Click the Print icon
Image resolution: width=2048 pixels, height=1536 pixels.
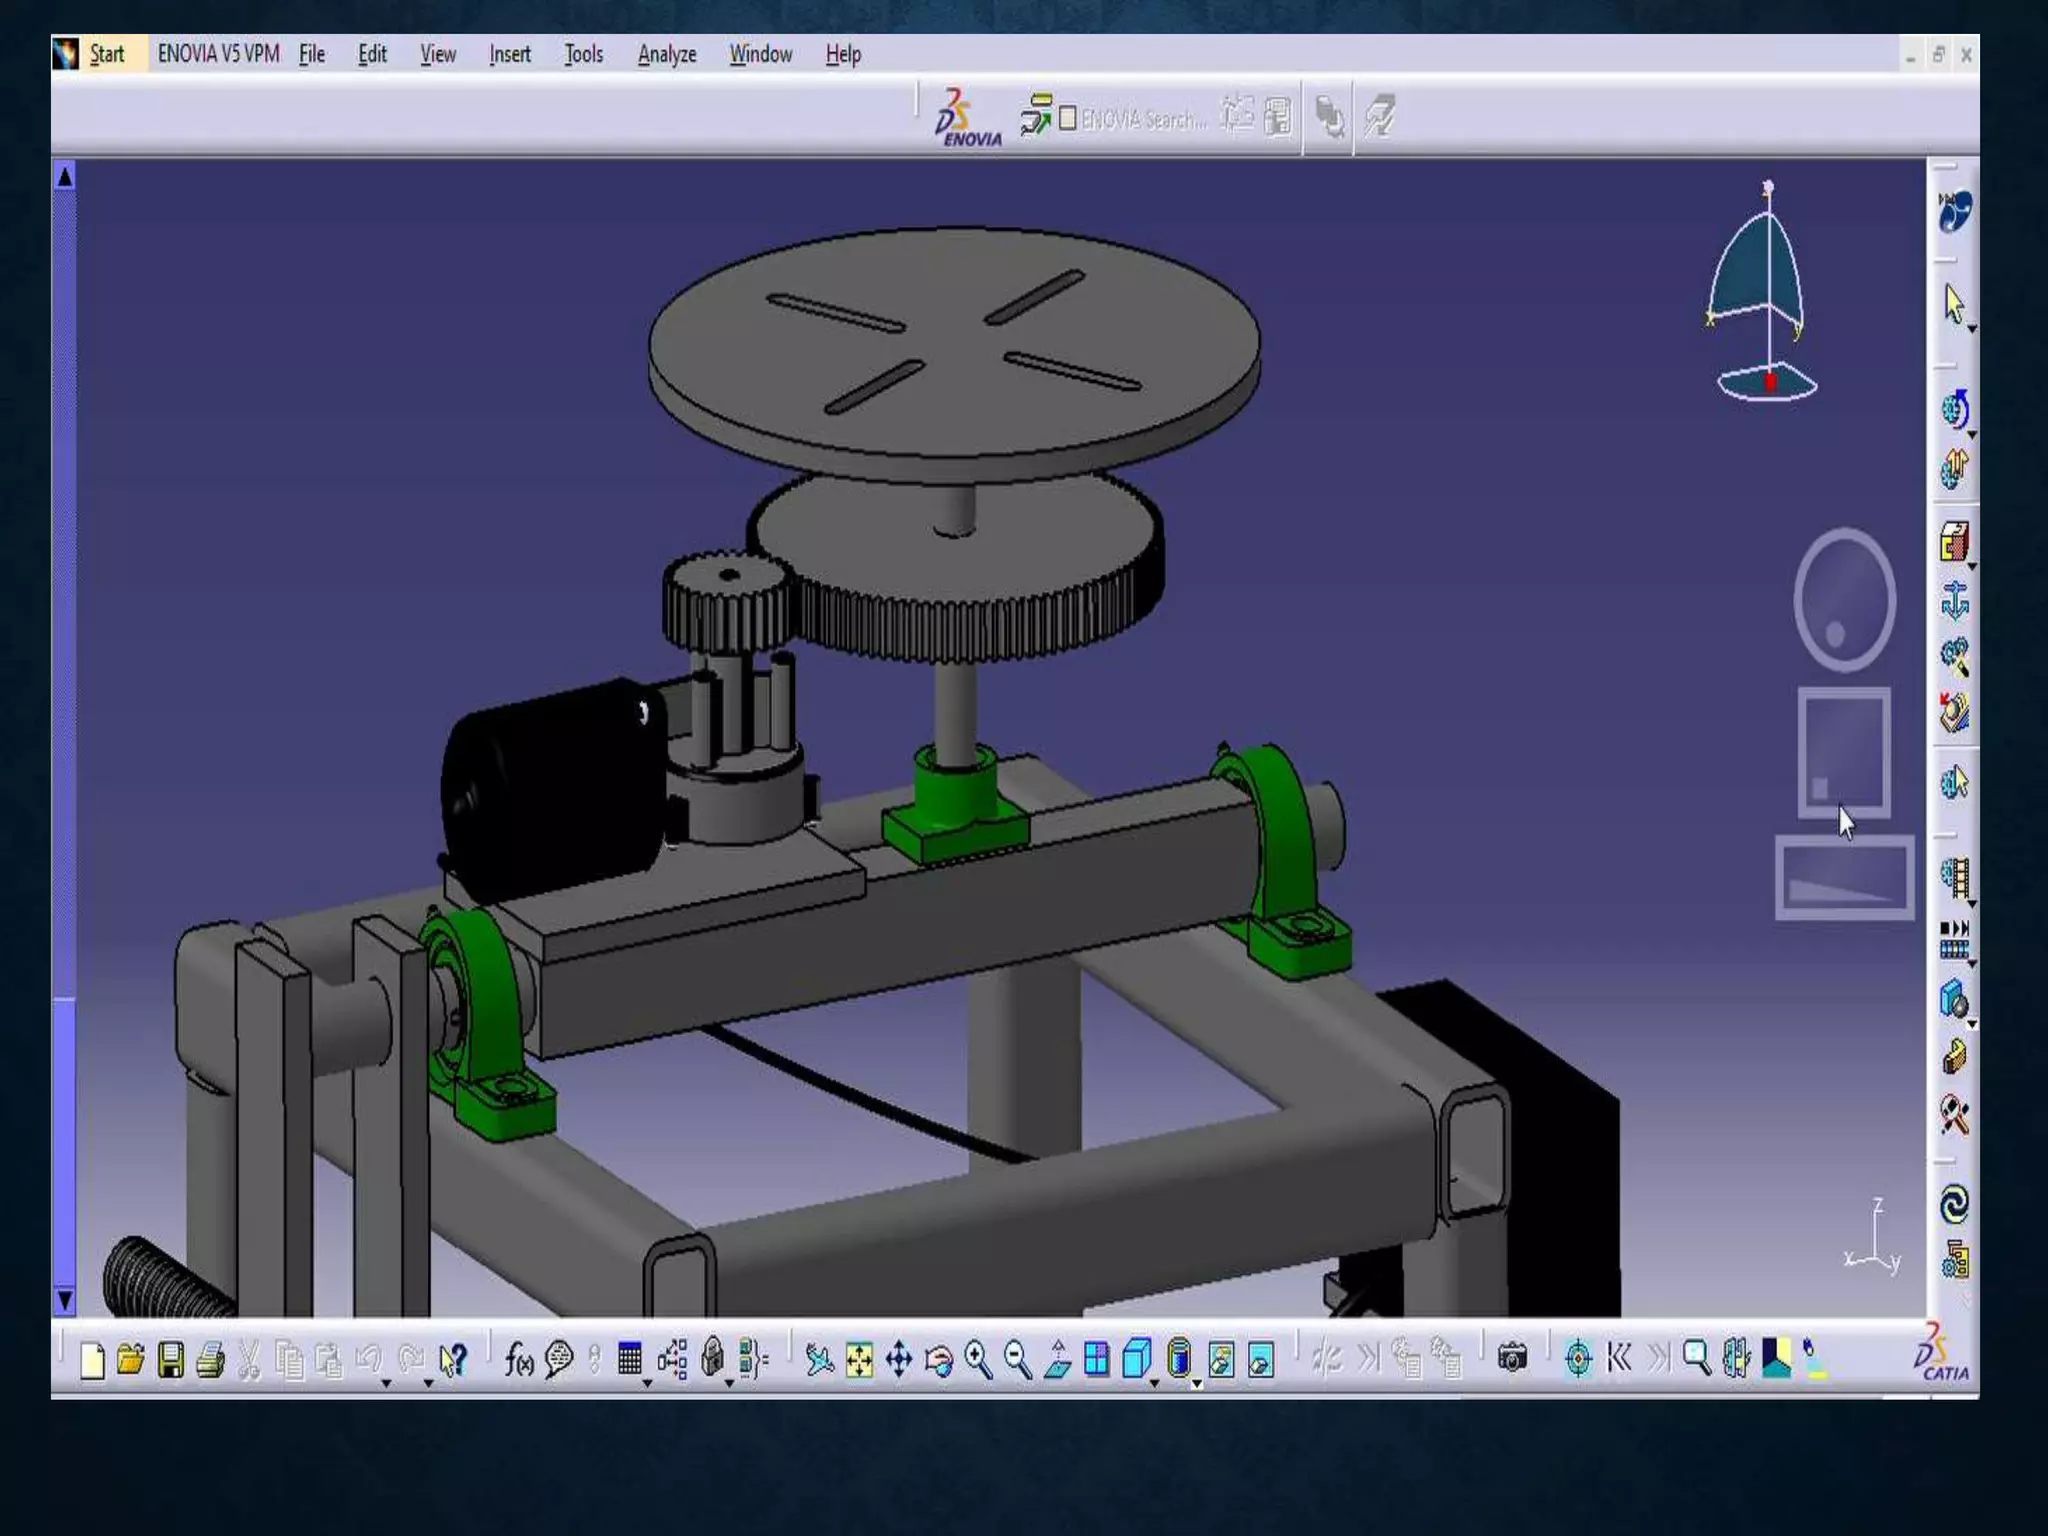210,1360
